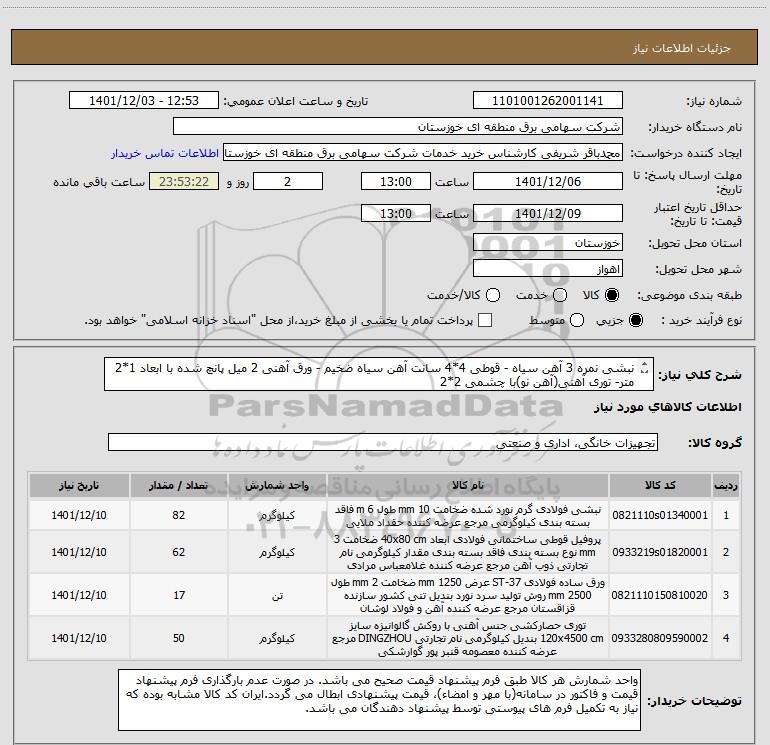
Task: Click the buyer notes text box
Action: click(380, 699)
